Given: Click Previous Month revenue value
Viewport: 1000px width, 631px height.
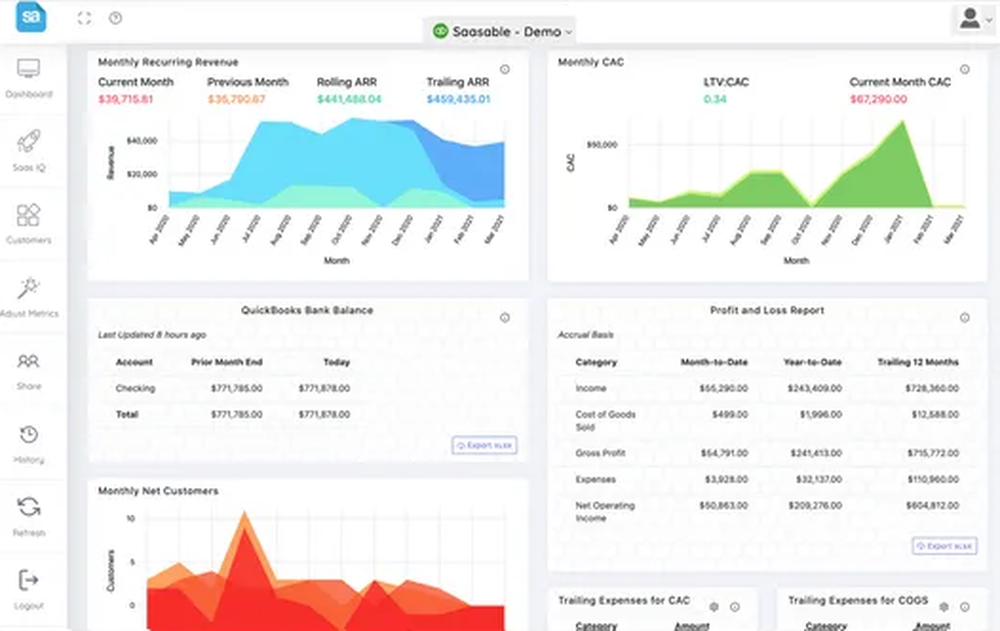Looking at the screenshot, I should (236, 99).
